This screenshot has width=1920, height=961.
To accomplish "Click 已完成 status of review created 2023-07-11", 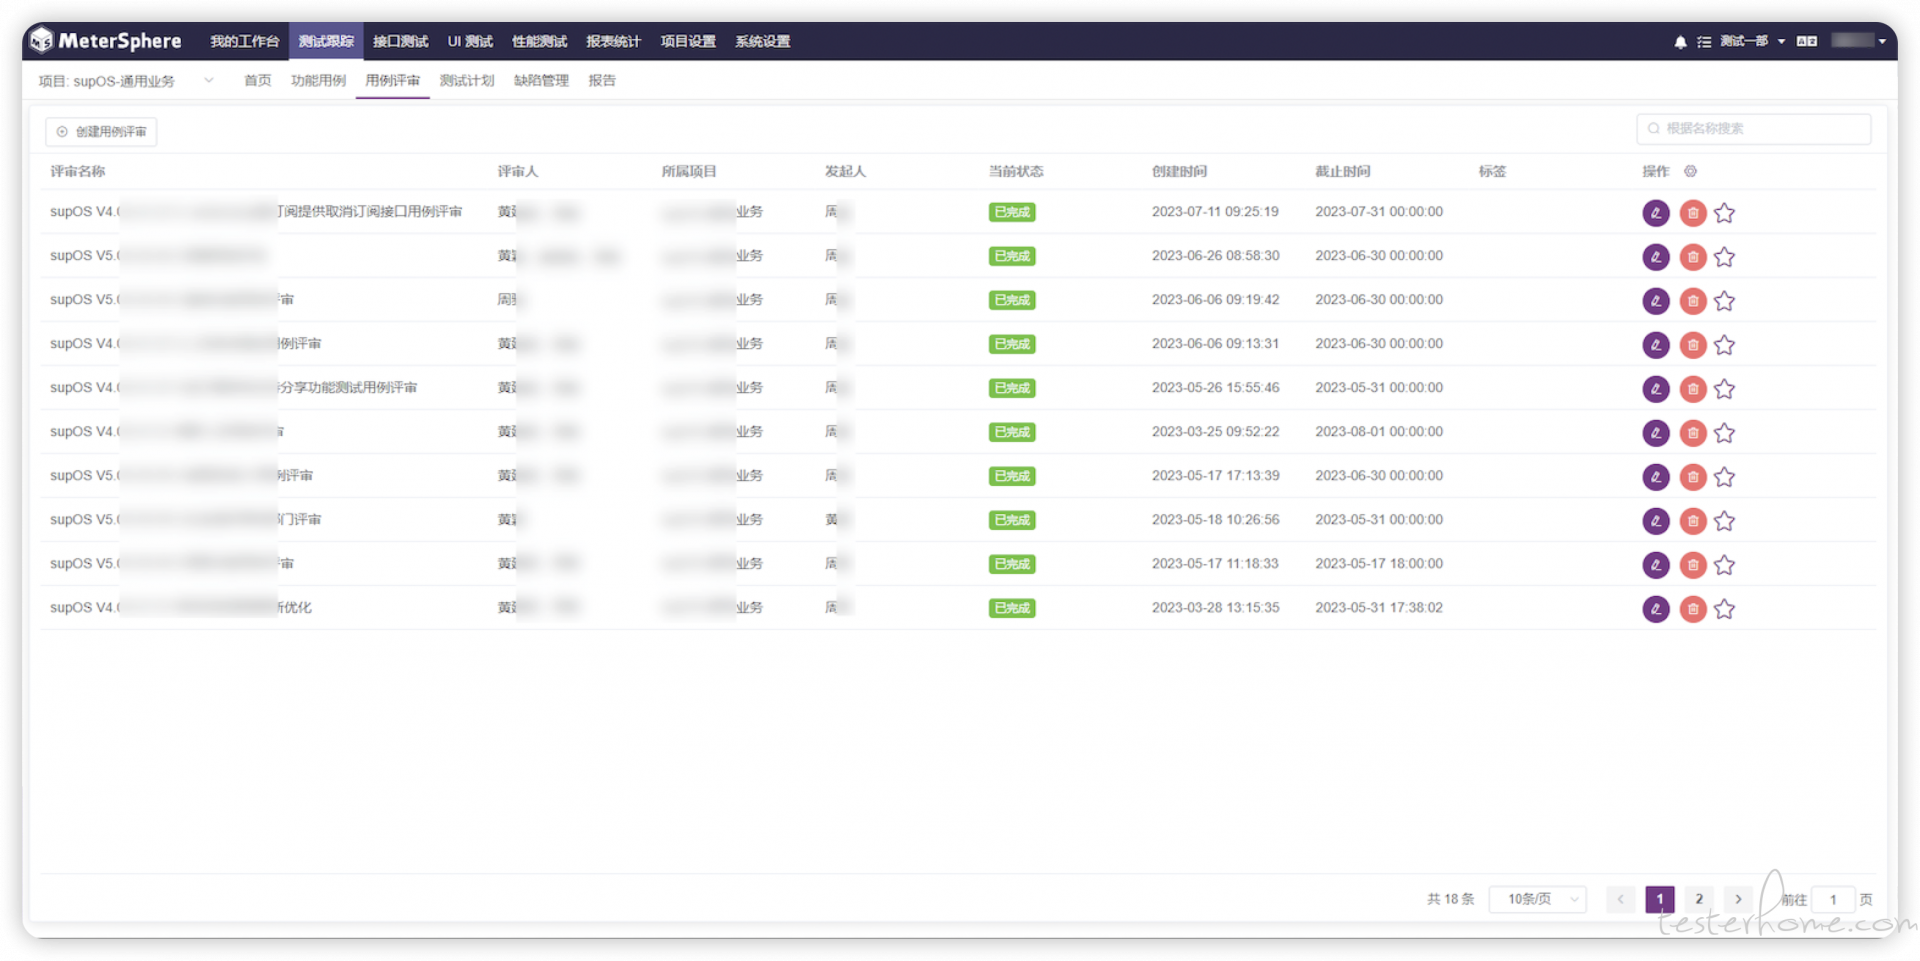I will tap(1012, 213).
